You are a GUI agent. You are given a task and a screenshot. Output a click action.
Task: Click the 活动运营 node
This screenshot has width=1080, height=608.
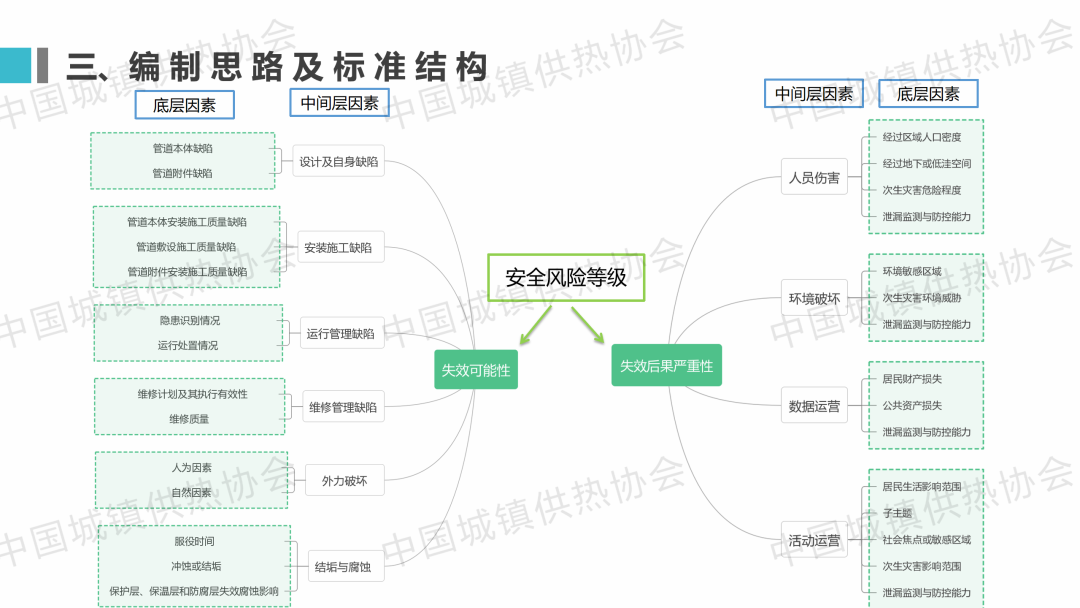814,540
